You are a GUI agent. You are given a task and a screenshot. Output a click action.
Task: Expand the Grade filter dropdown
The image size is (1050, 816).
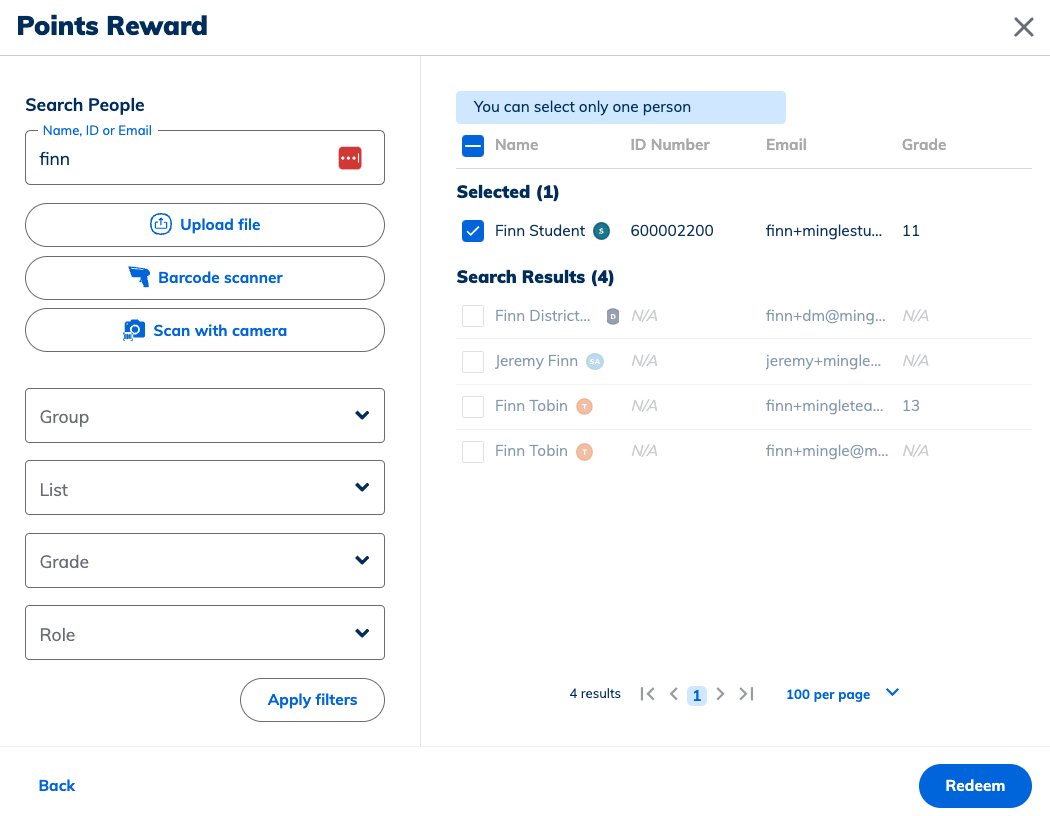(205, 560)
